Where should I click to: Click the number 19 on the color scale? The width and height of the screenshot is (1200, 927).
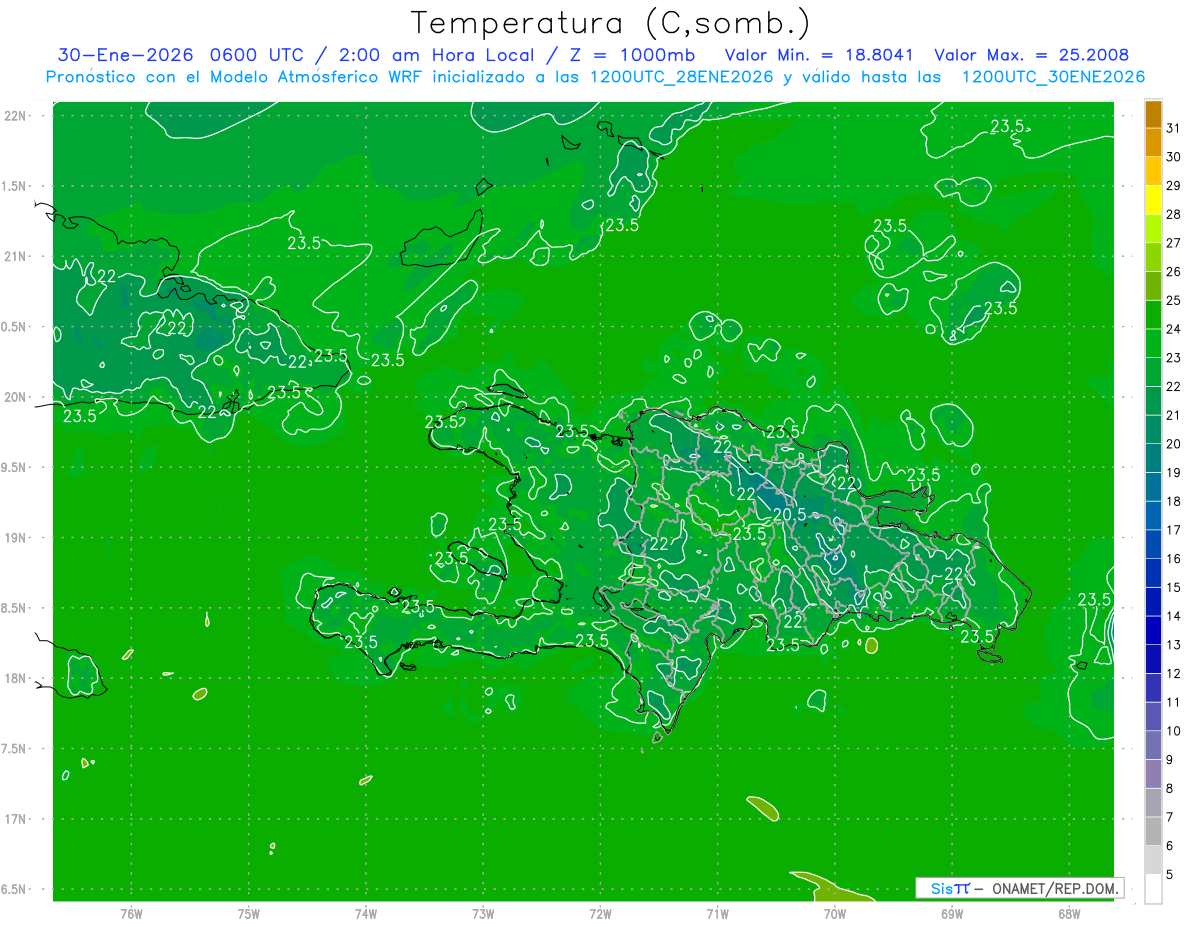tap(1173, 472)
